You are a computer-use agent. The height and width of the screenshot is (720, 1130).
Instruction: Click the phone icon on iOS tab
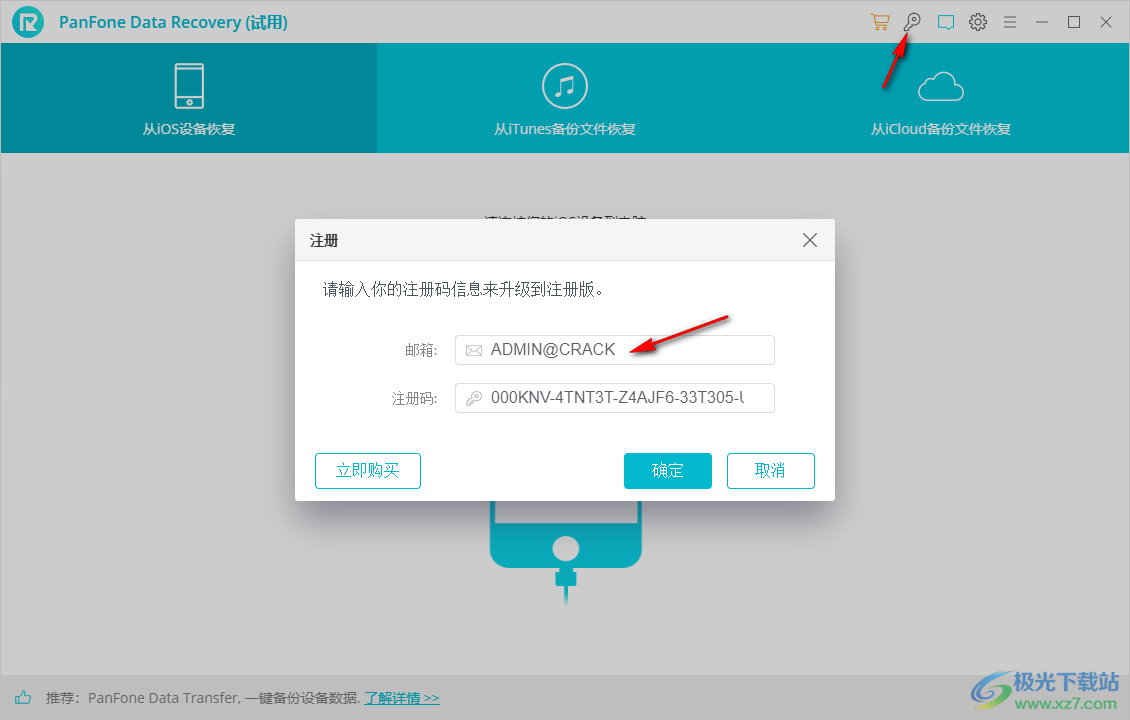point(190,86)
